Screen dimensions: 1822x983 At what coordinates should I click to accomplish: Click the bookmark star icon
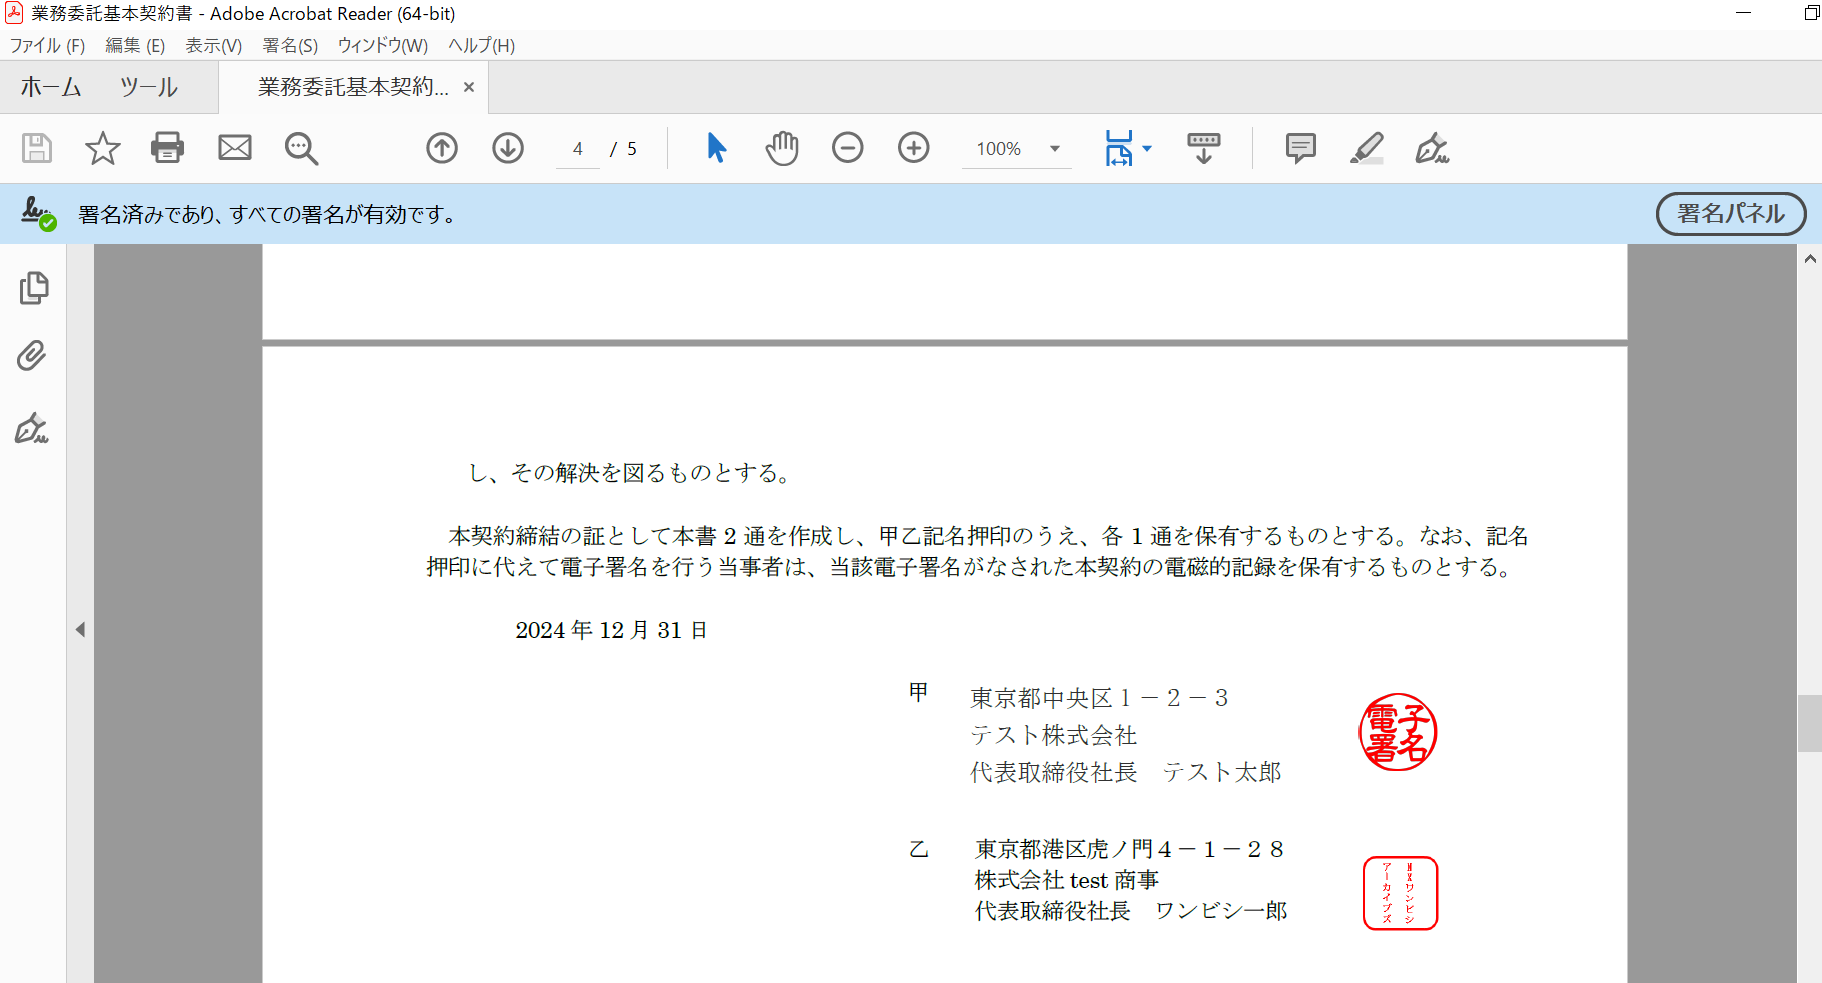pos(102,148)
